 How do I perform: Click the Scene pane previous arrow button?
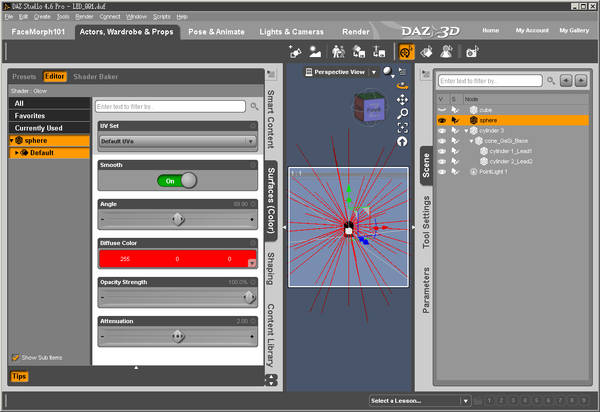tap(566, 81)
